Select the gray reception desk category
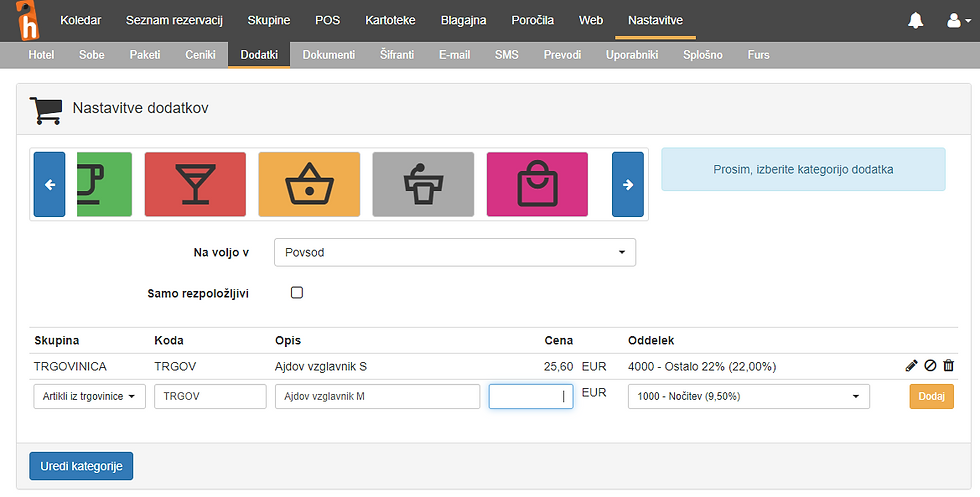 point(423,184)
